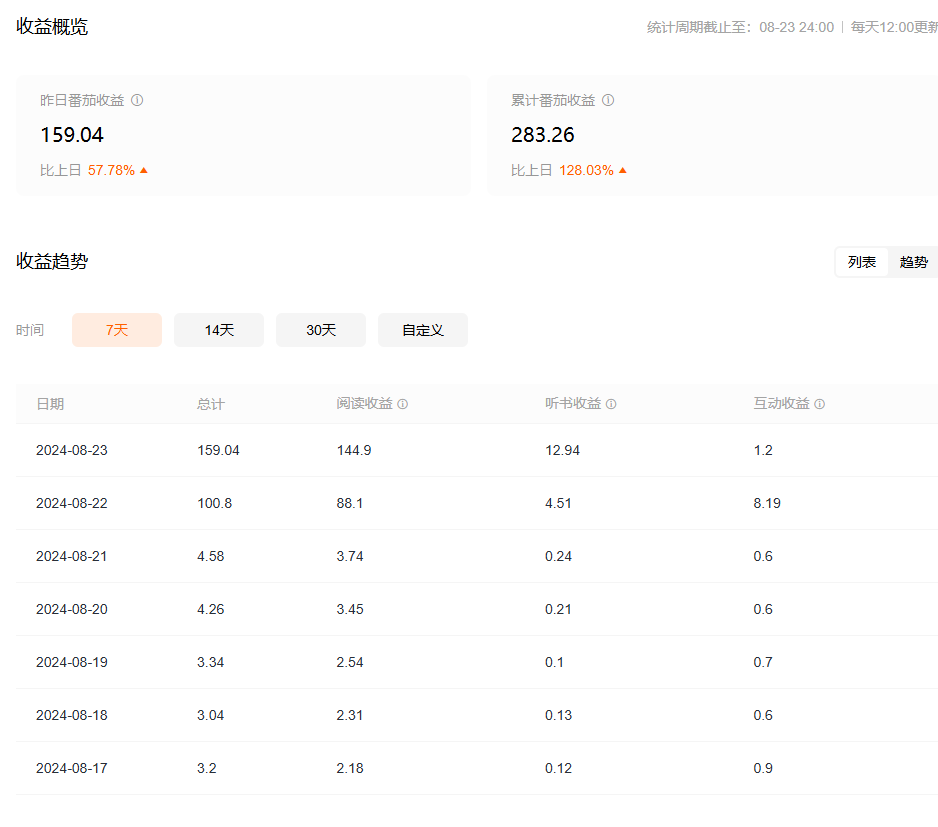Select the 7天 time range
The height and width of the screenshot is (827, 938).
click(x=117, y=330)
